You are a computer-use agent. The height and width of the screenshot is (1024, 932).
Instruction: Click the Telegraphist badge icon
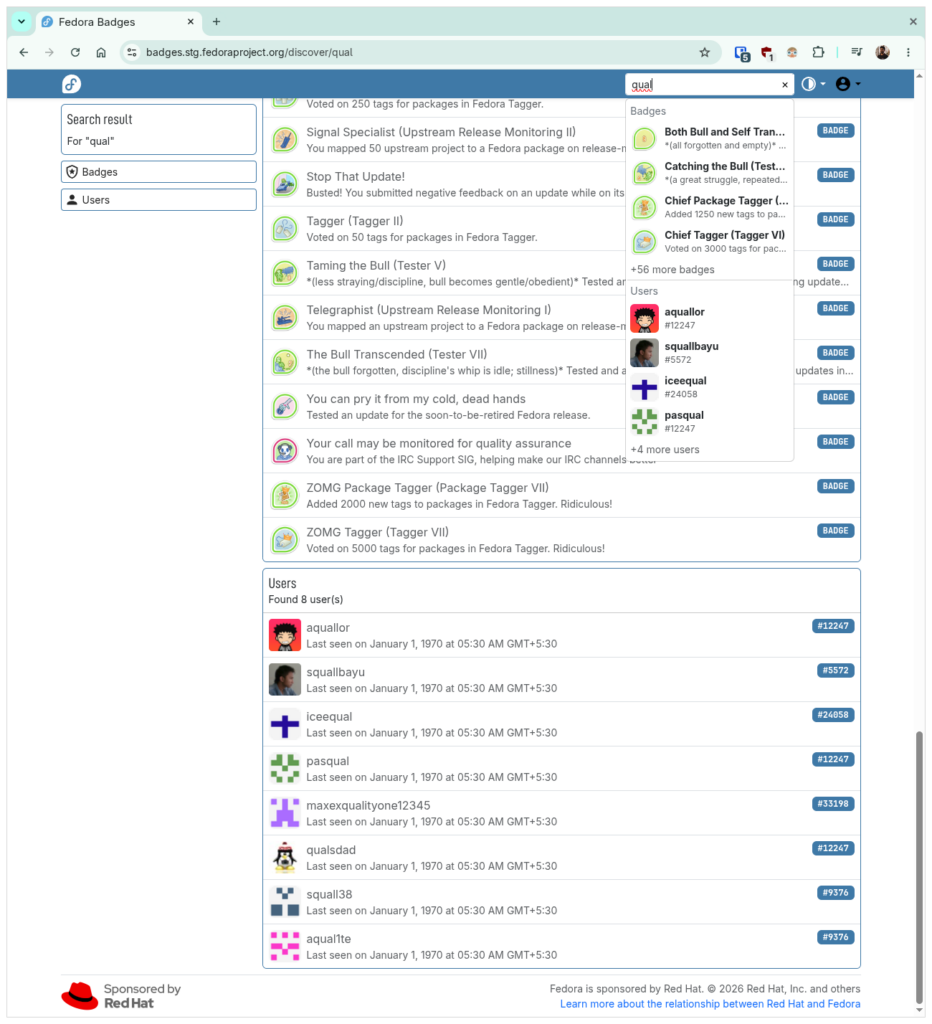pos(285,317)
